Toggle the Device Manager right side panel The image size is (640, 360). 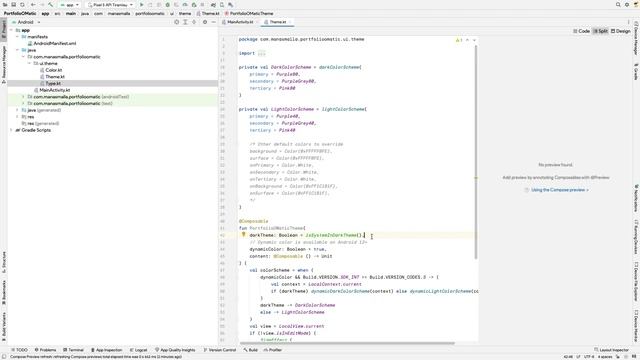pyautogui.click(x=636, y=38)
